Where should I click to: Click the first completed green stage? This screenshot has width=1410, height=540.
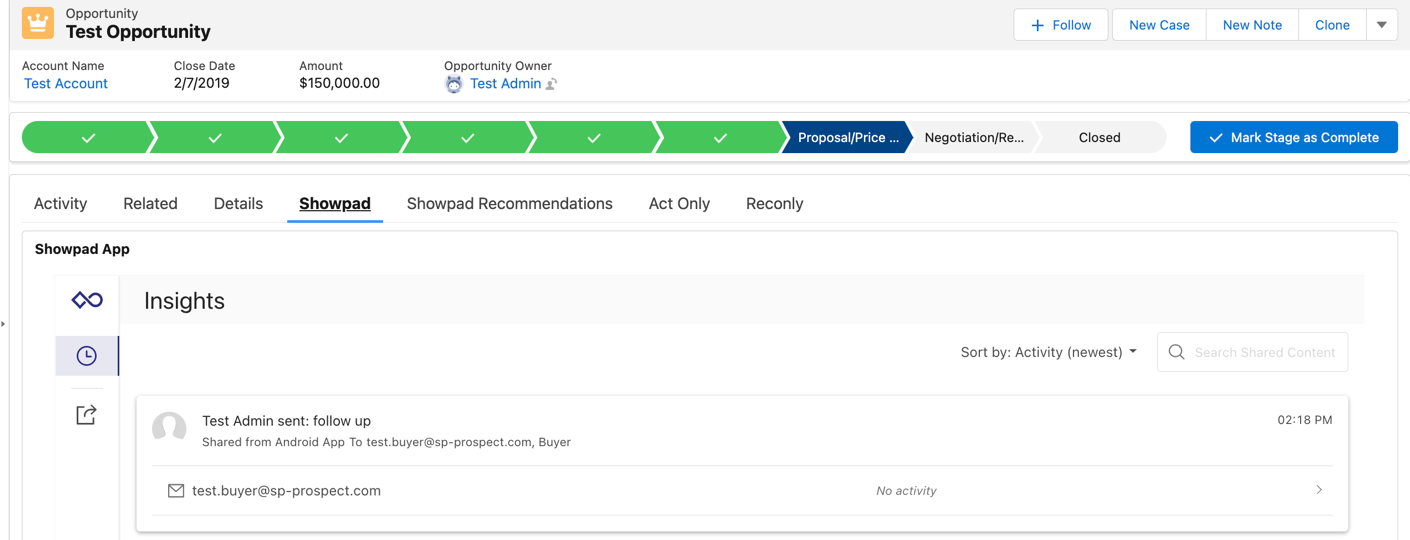point(88,138)
